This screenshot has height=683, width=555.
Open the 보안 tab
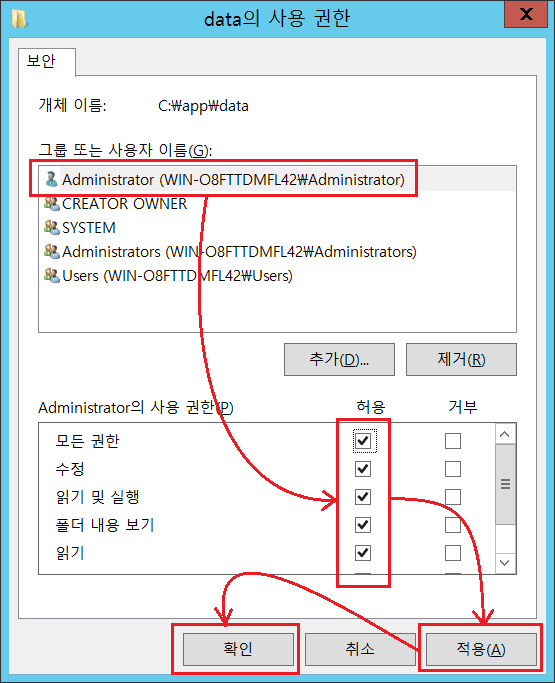[x=41, y=61]
